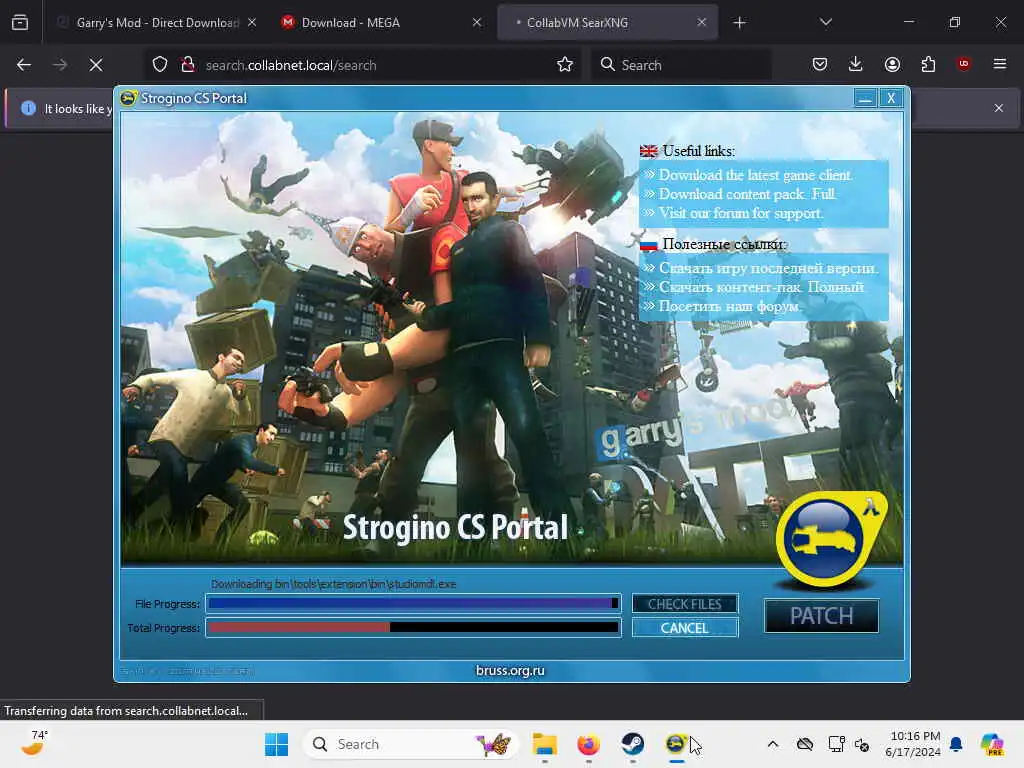Viewport: 1024px width, 768px height.
Task: Open Copilot preview icon in taskbar
Action: pyautogui.click(x=991, y=744)
